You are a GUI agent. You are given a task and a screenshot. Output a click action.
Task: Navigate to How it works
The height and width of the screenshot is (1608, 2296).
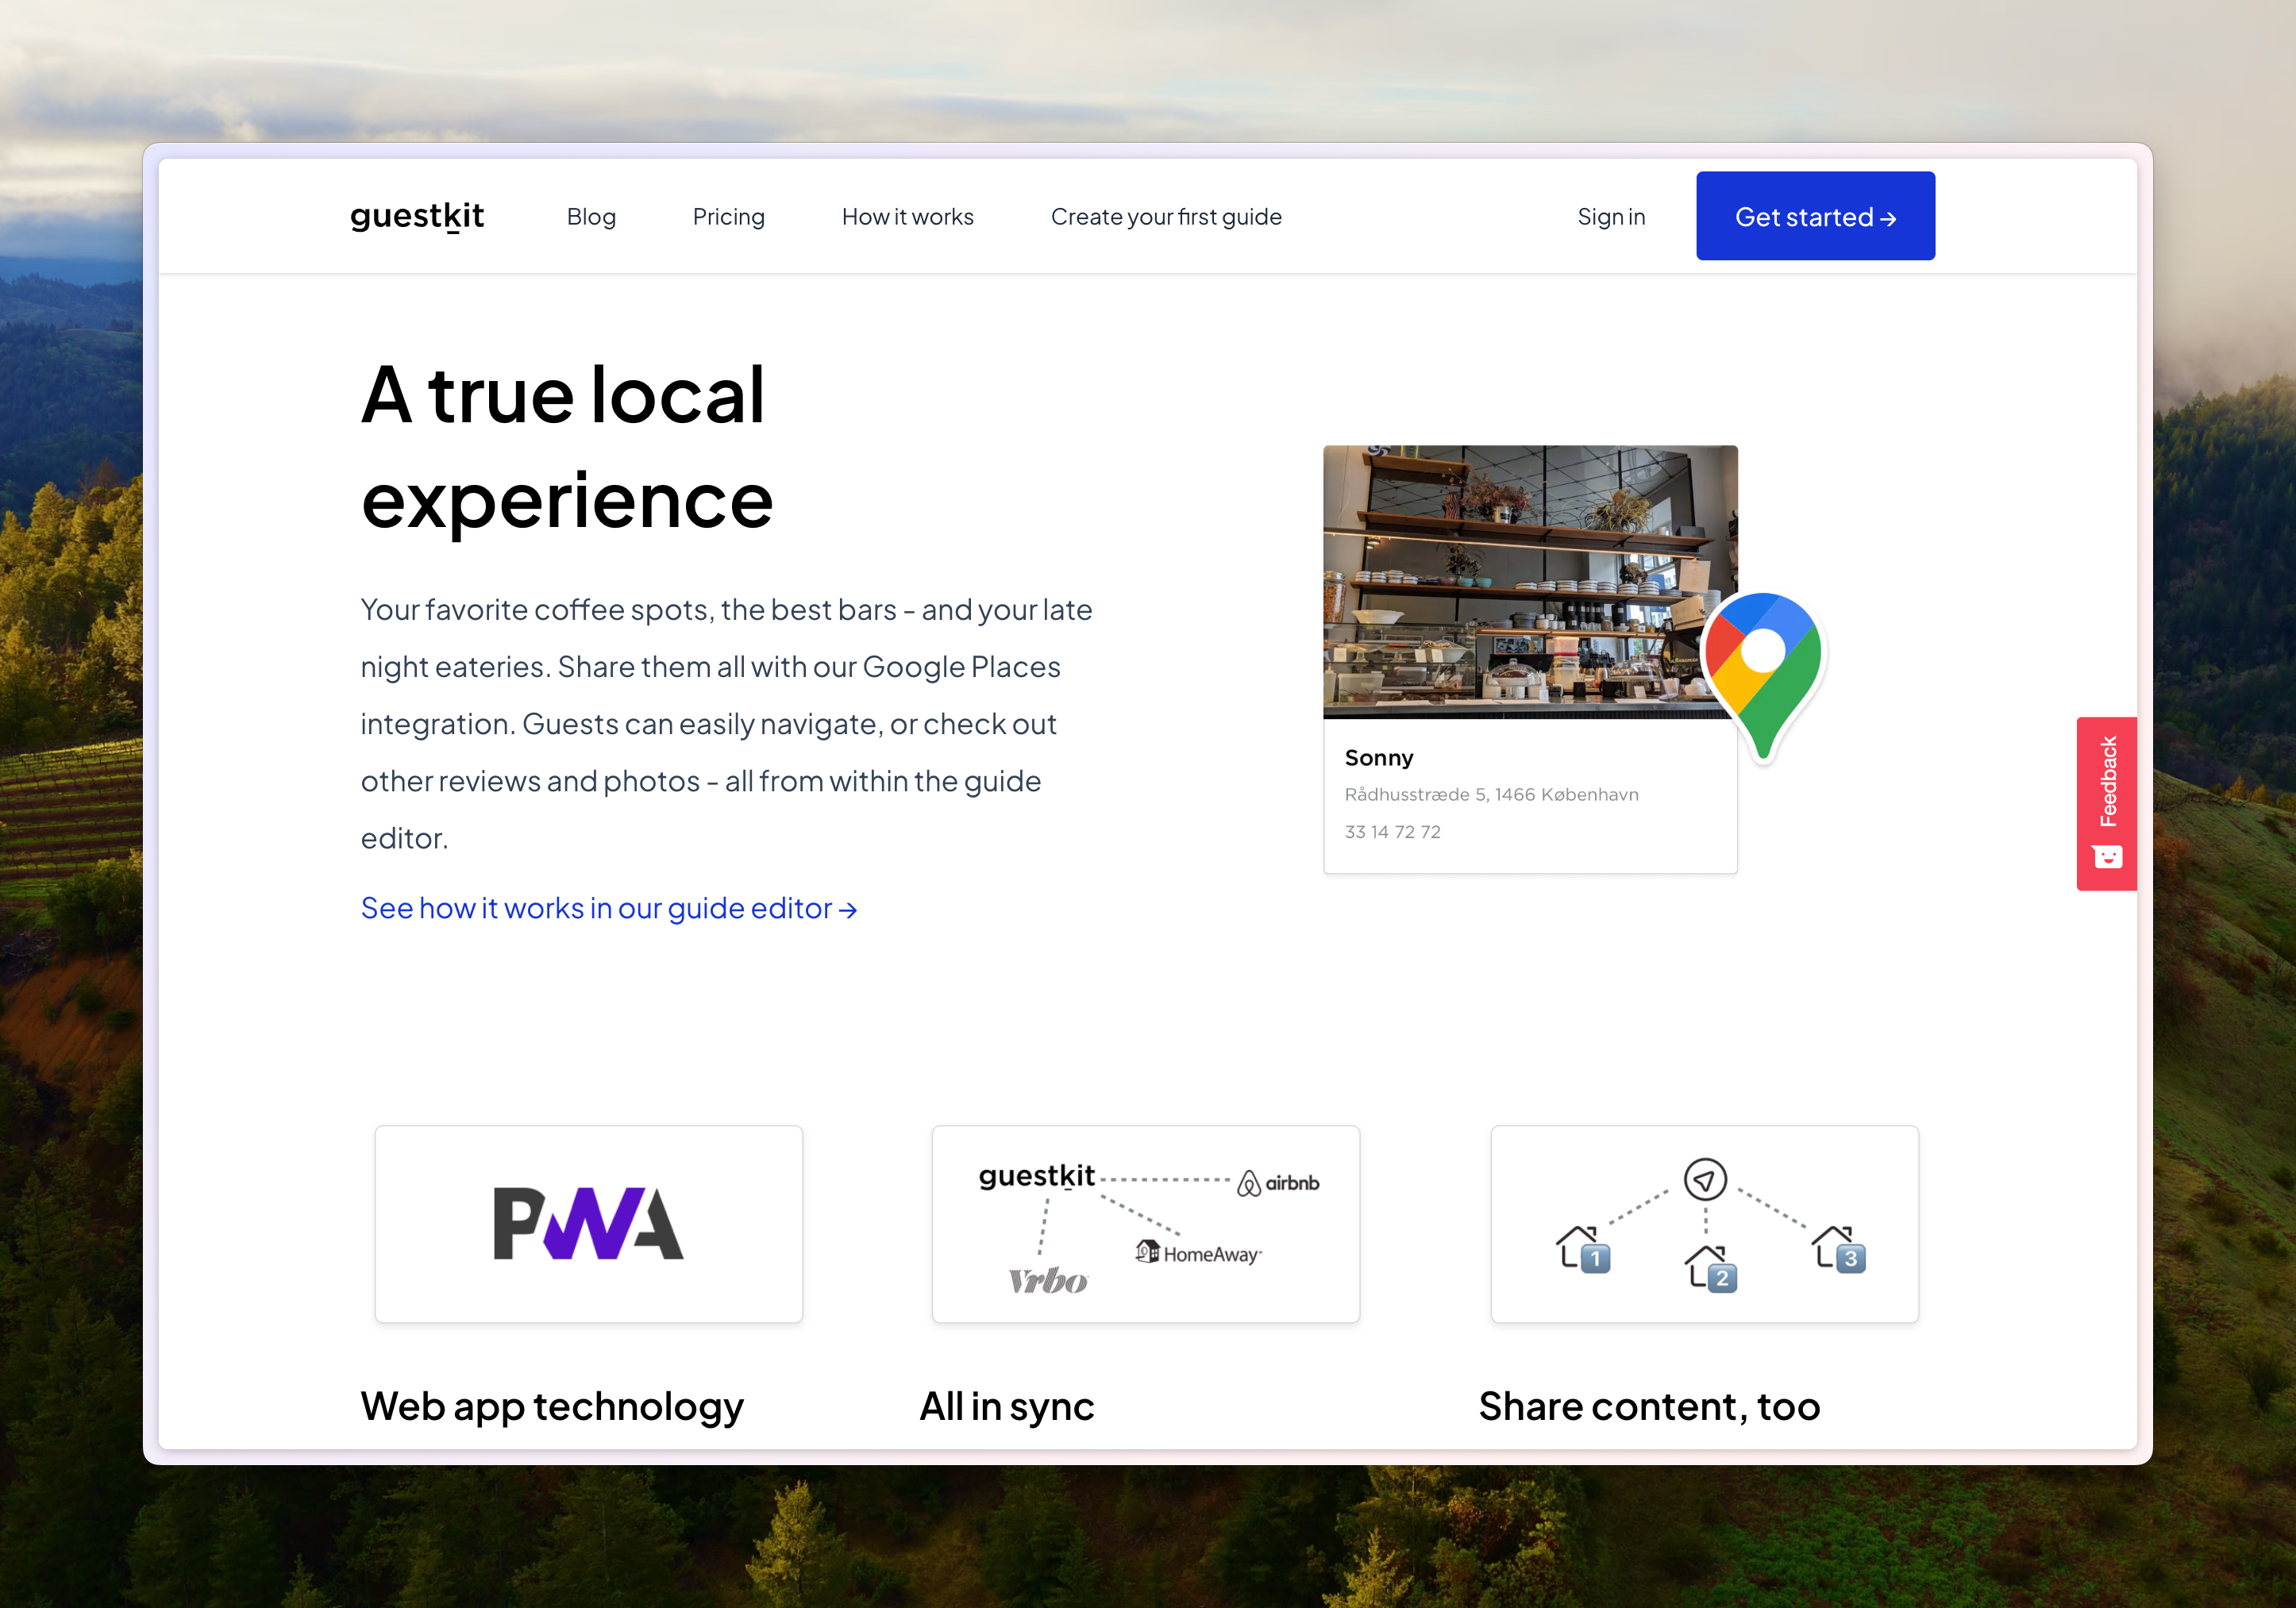point(907,216)
